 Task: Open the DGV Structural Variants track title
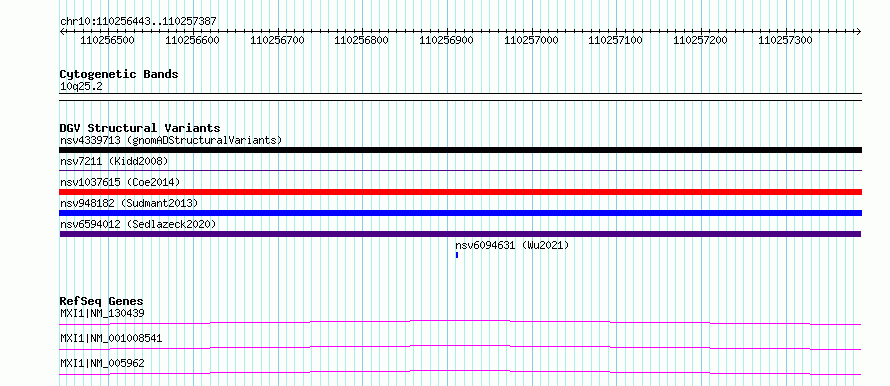(x=140, y=128)
